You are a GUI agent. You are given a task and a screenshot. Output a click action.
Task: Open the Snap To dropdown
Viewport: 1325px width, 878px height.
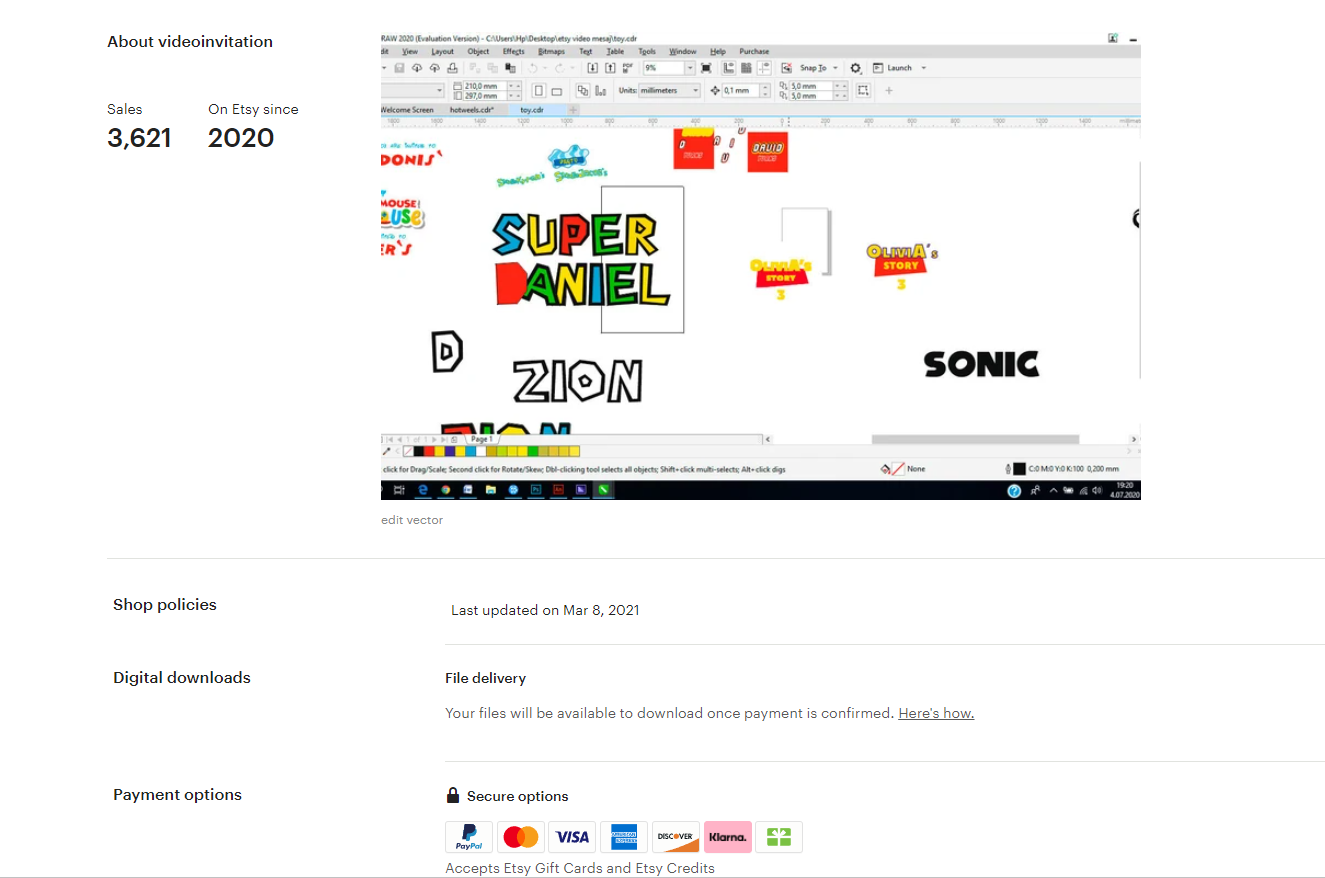(x=814, y=68)
